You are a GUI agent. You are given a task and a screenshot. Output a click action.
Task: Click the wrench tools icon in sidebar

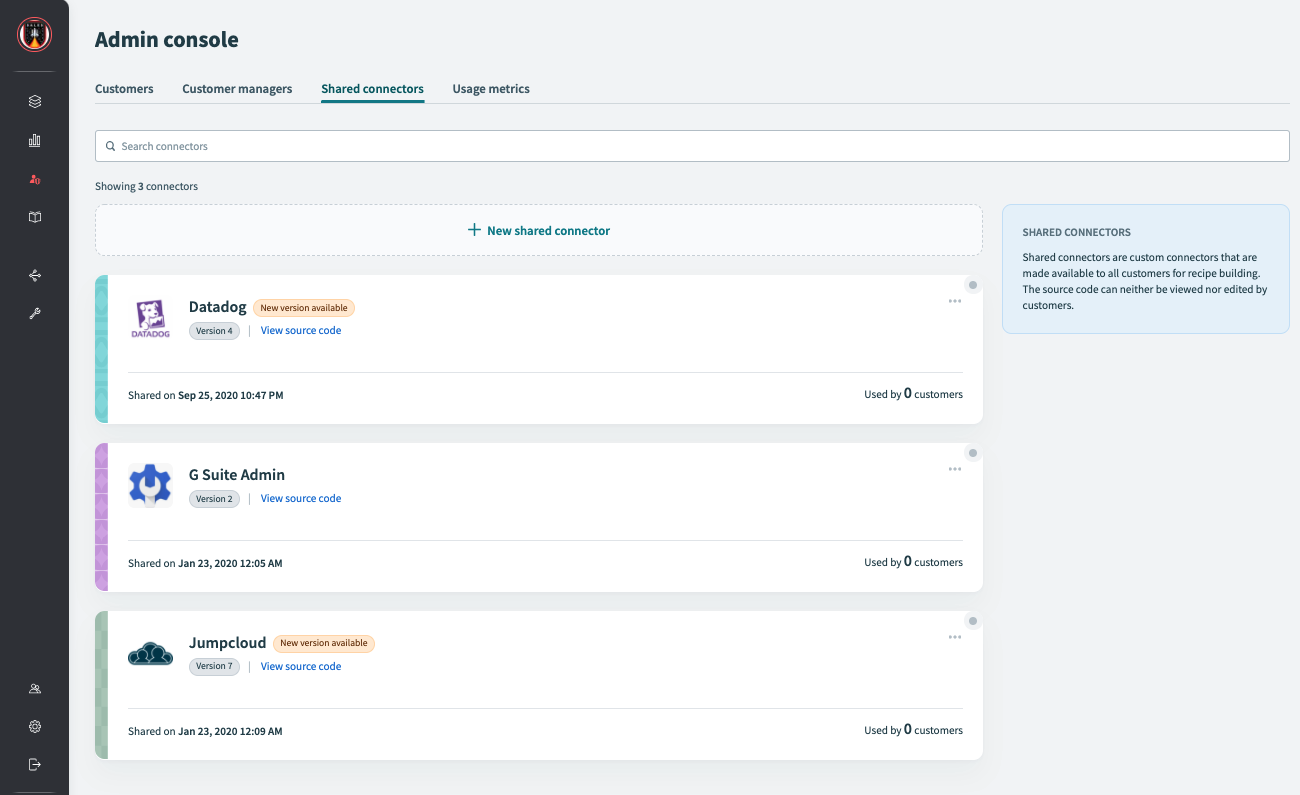click(x=35, y=314)
